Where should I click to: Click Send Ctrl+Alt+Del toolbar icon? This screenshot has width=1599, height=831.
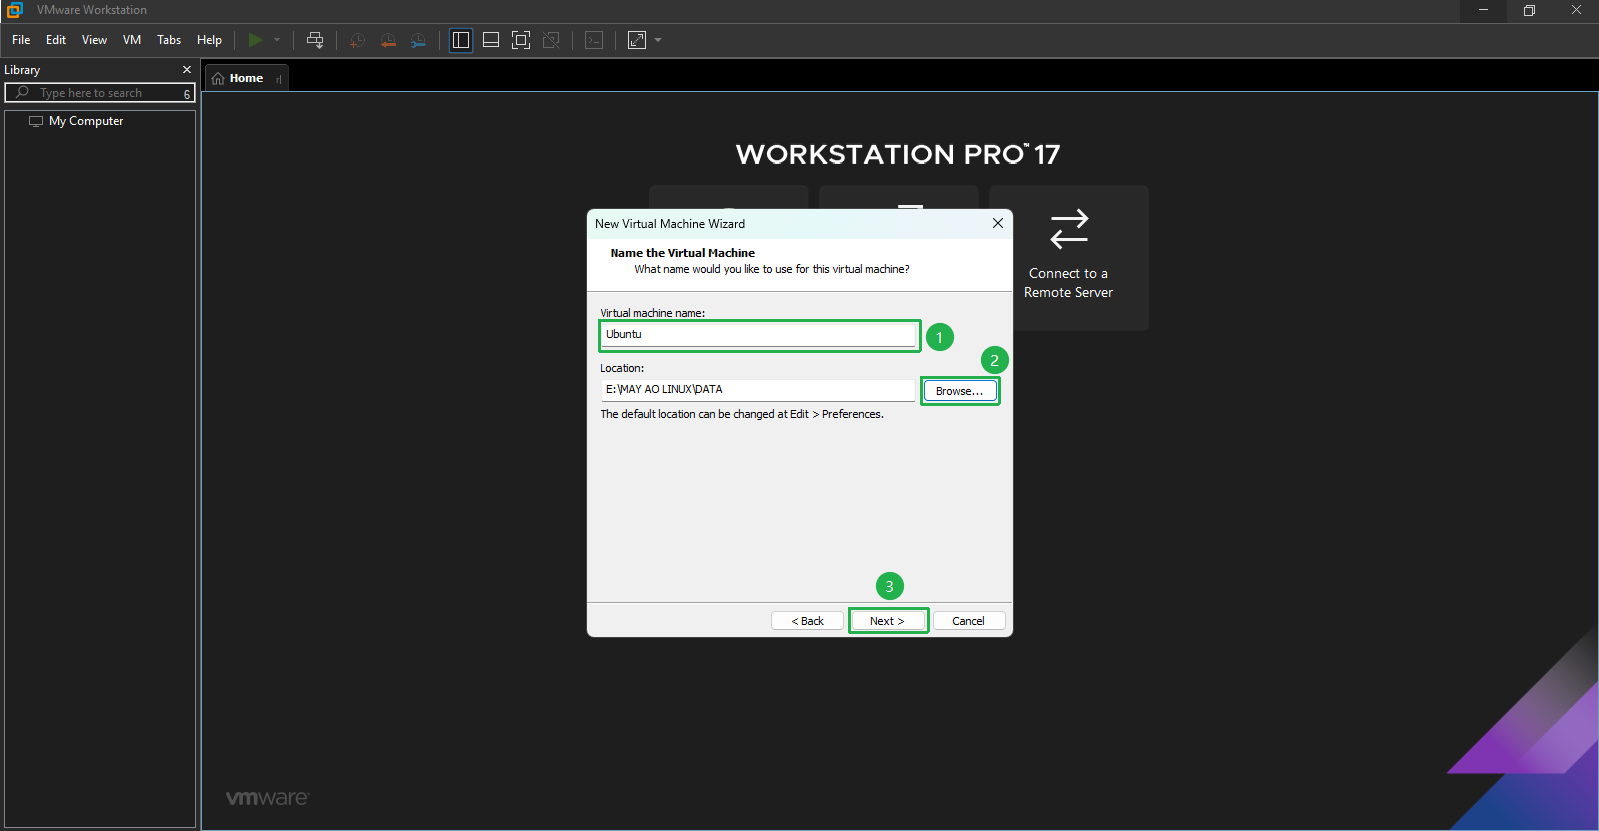315,40
